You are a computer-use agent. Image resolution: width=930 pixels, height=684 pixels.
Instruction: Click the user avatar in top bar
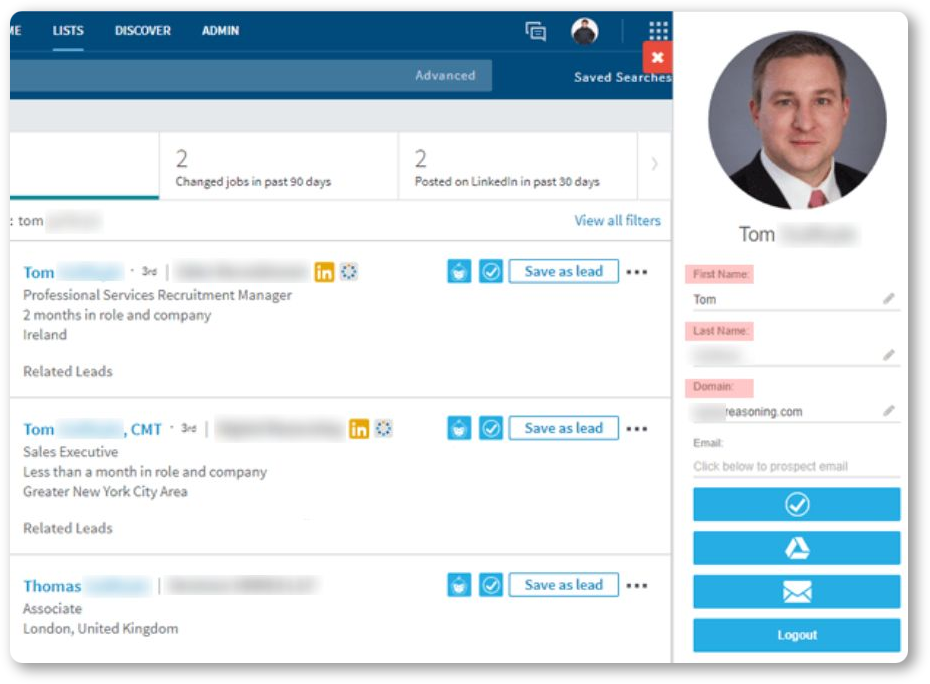584,31
